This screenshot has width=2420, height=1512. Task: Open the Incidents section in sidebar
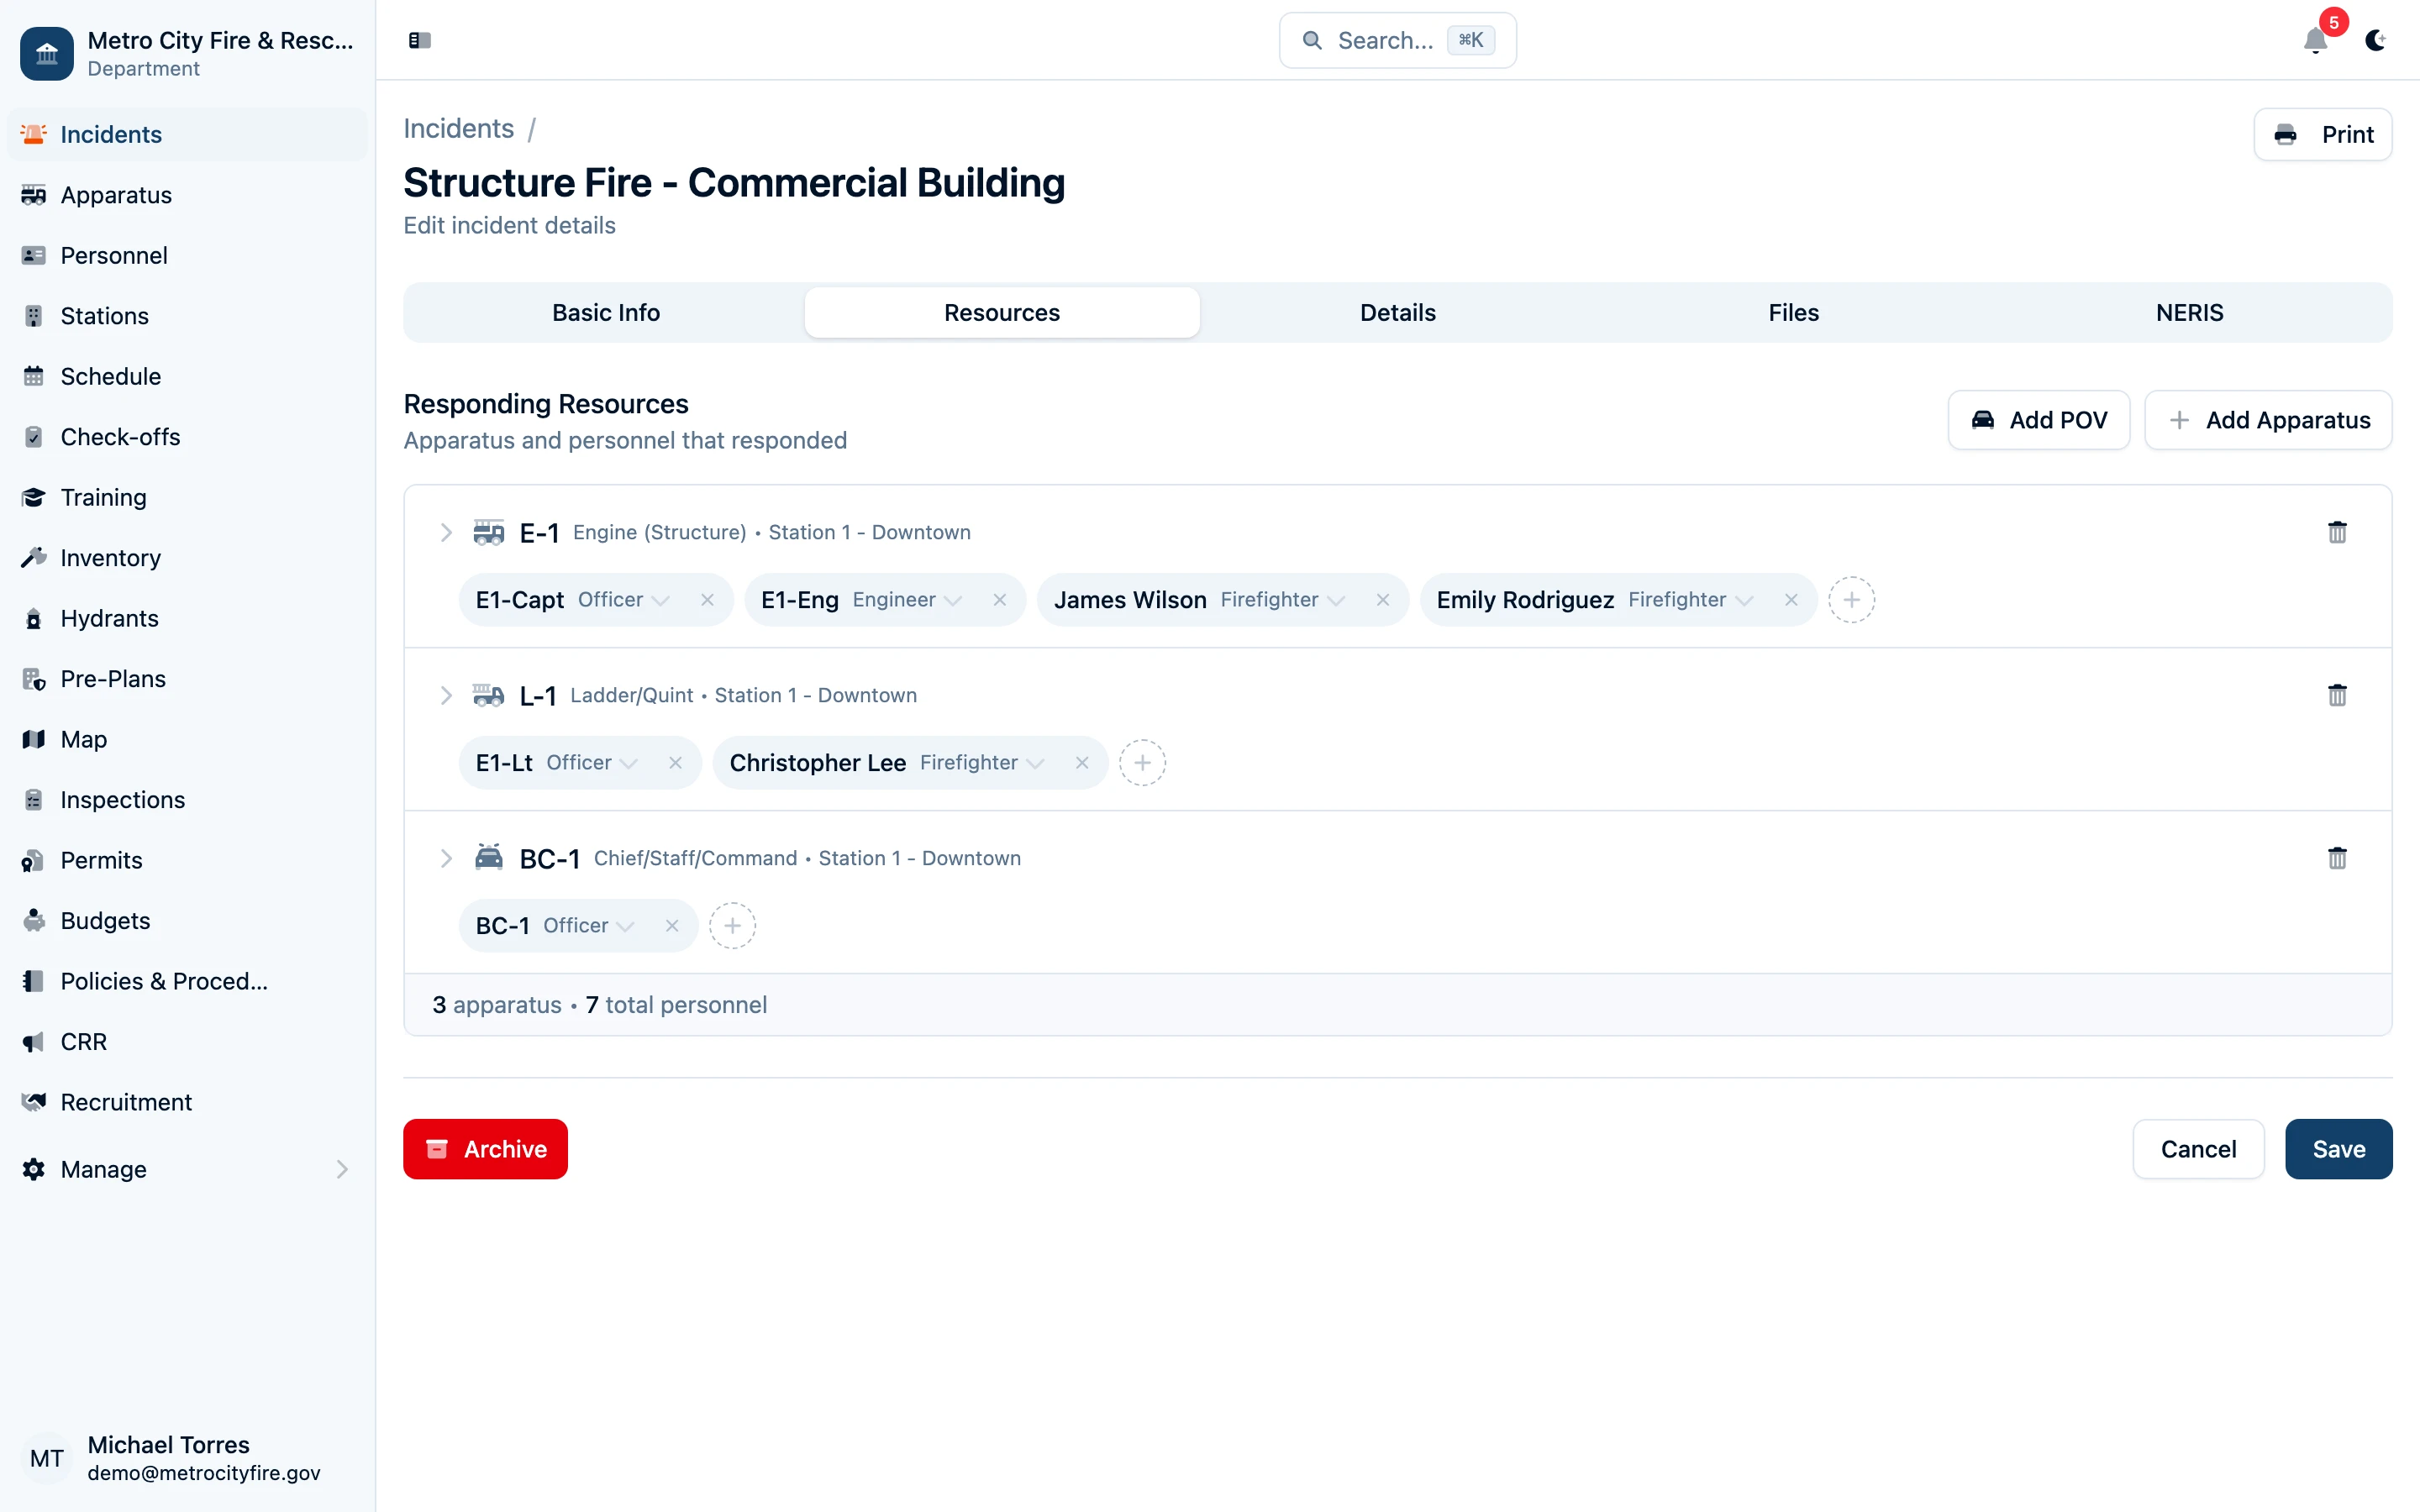click(109, 134)
